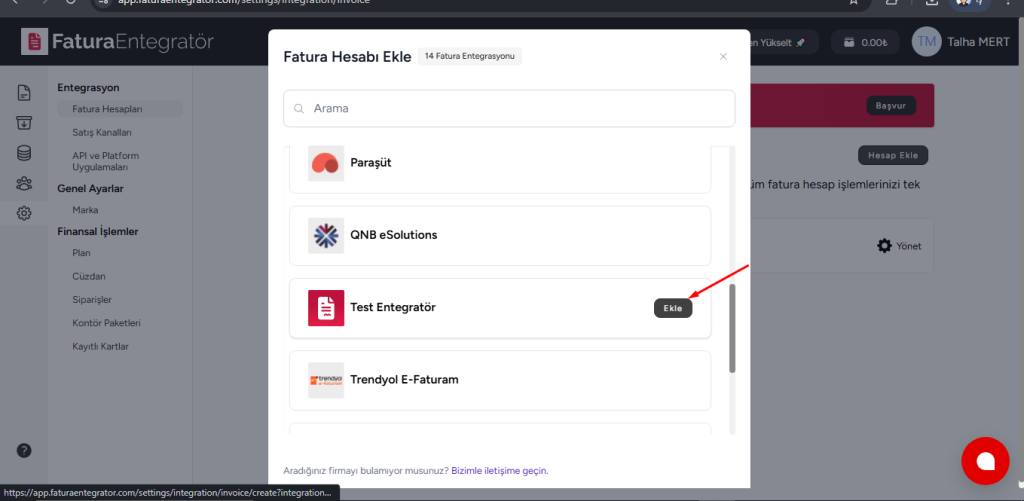Select the database stack sidebar icon
The height and width of the screenshot is (501, 1024).
(24, 154)
